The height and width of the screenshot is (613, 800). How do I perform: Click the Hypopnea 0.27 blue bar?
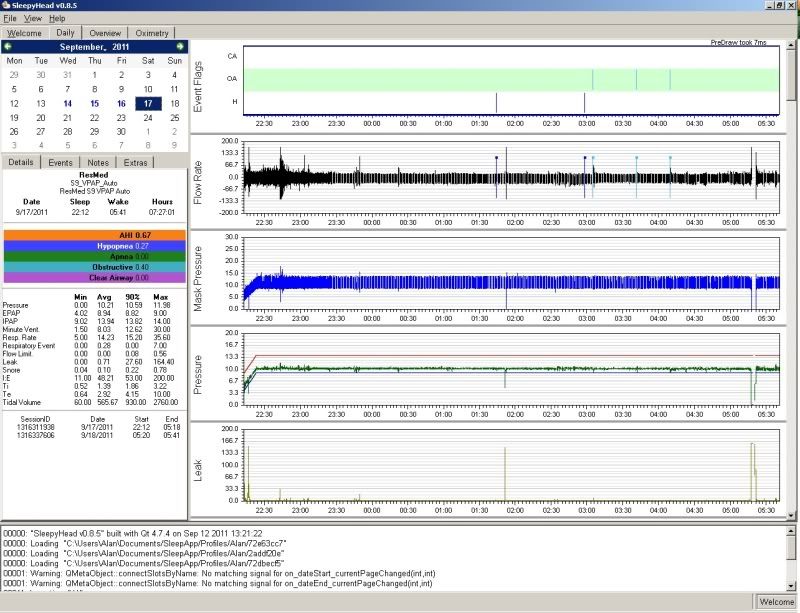click(95, 246)
